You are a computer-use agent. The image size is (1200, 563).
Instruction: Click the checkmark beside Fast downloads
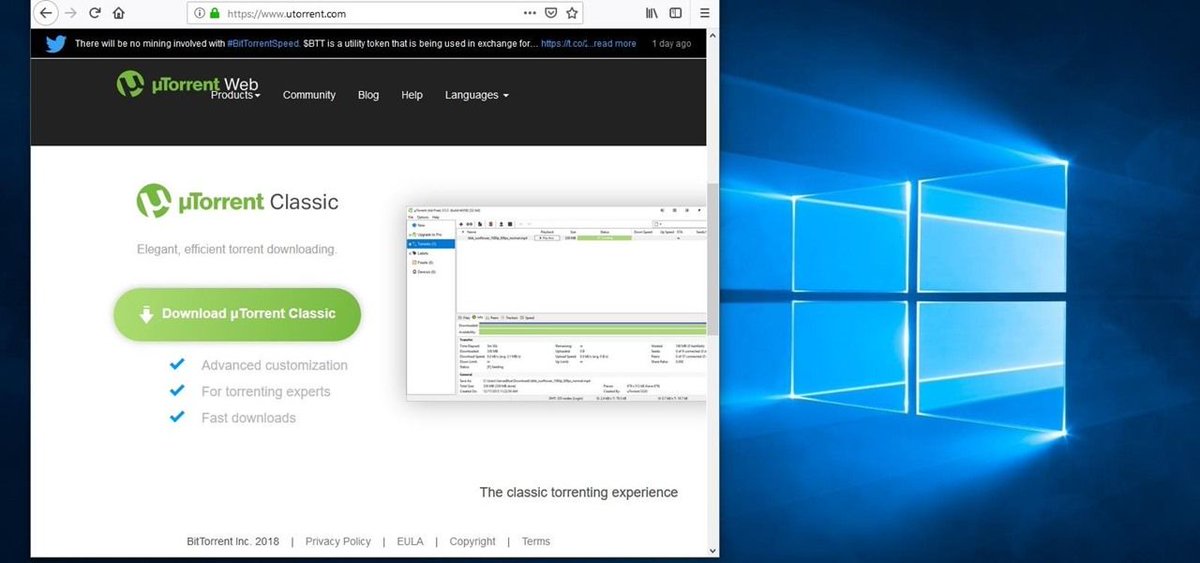click(x=177, y=417)
